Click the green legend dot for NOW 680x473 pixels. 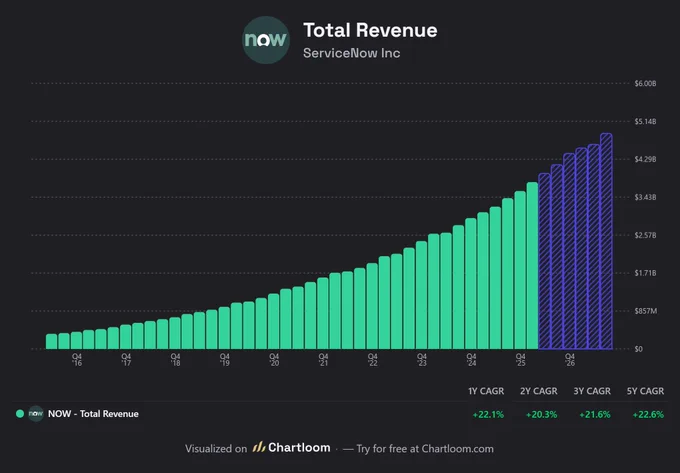click(20, 414)
